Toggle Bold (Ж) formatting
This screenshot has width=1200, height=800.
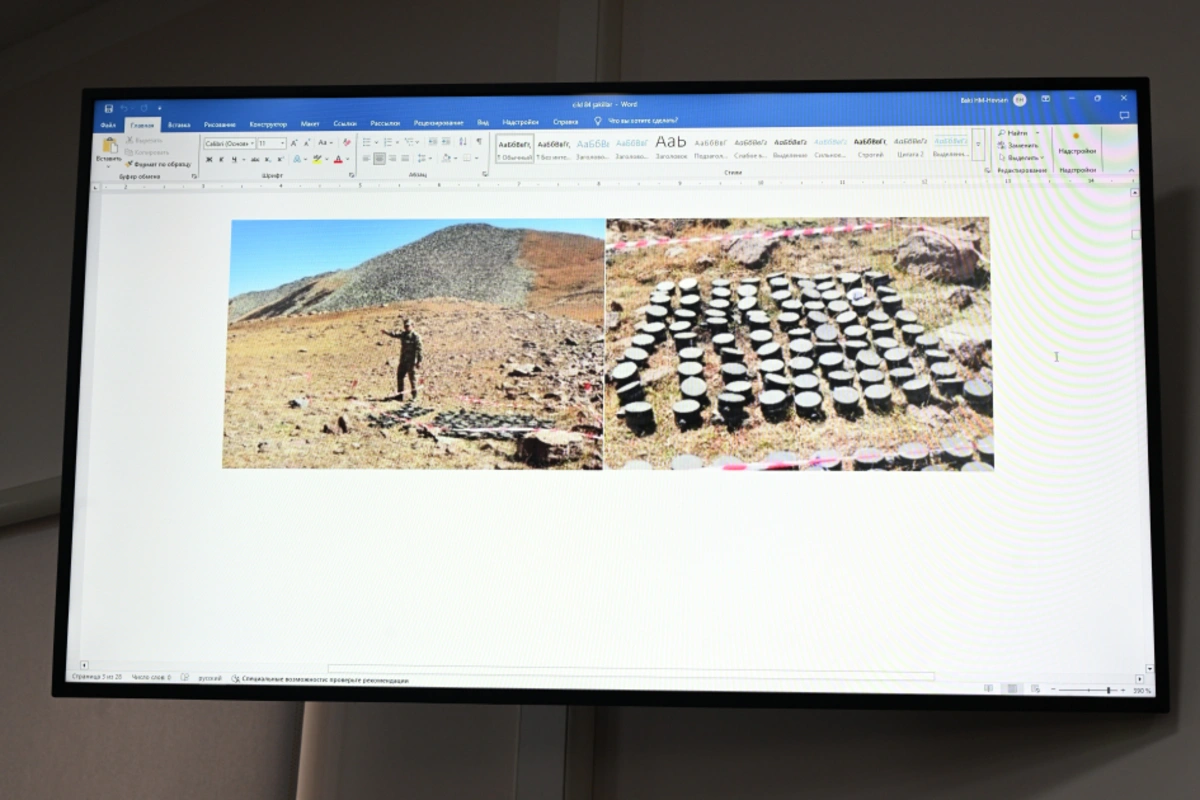[x=209, y=159]
